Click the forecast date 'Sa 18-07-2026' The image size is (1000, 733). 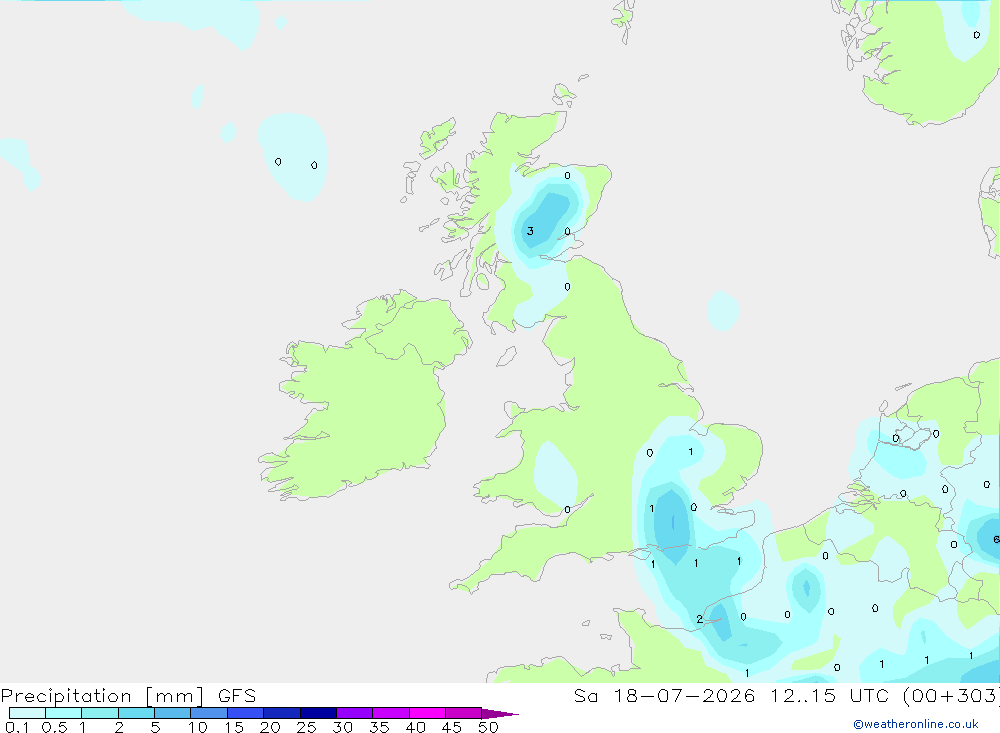tap(664, 695)
